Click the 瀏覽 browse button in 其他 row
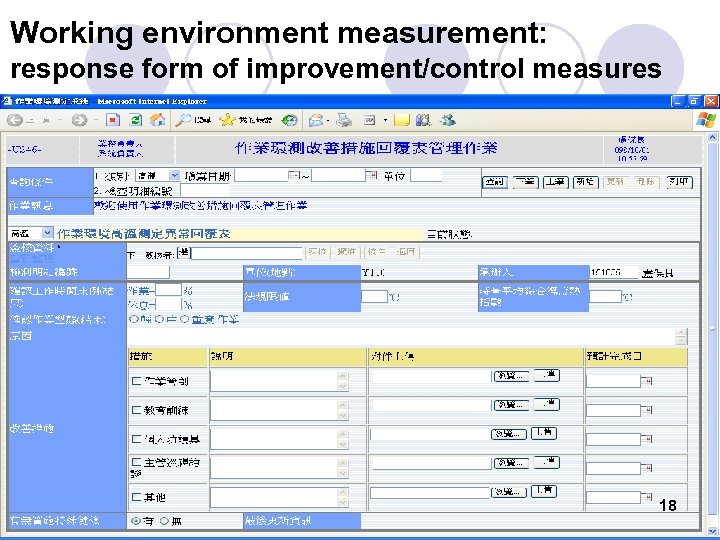Screen dimensions: 720x540 [x=508, y=492]
